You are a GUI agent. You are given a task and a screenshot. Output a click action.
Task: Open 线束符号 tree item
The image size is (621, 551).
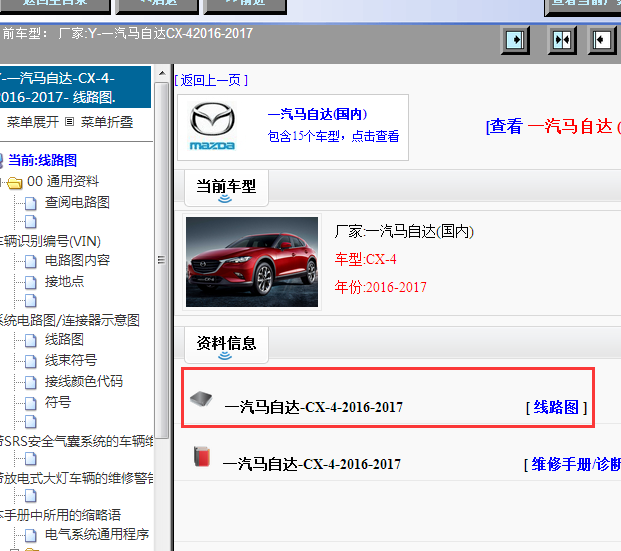[x=71, y=360]
